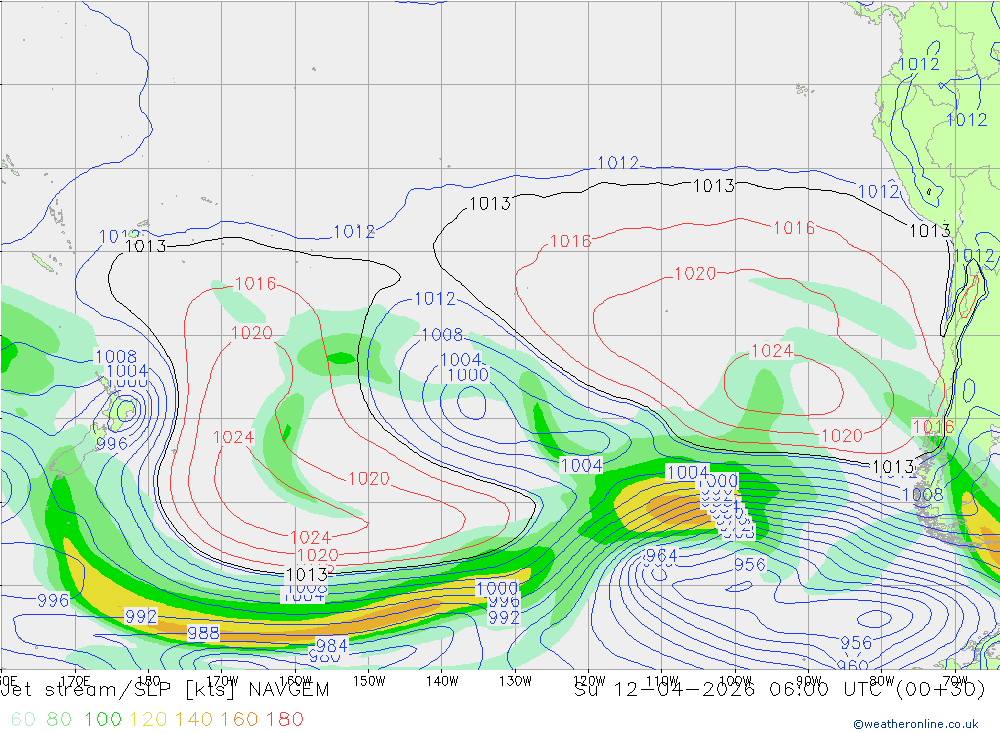Select the 964 isobar label
This screenshot has width=1000, height=733.
[661, 555]
